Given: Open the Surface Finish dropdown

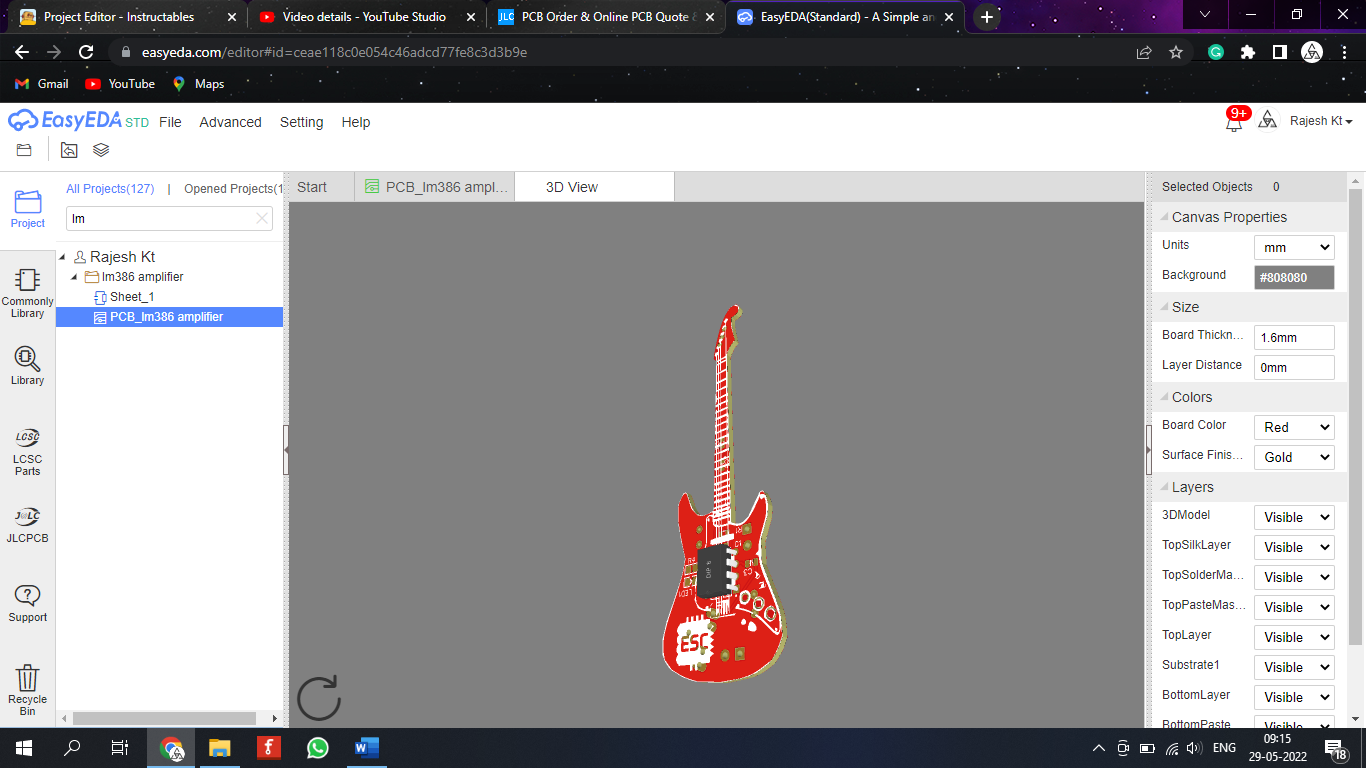Looking at the screenshot, I should coord(1294,457).
